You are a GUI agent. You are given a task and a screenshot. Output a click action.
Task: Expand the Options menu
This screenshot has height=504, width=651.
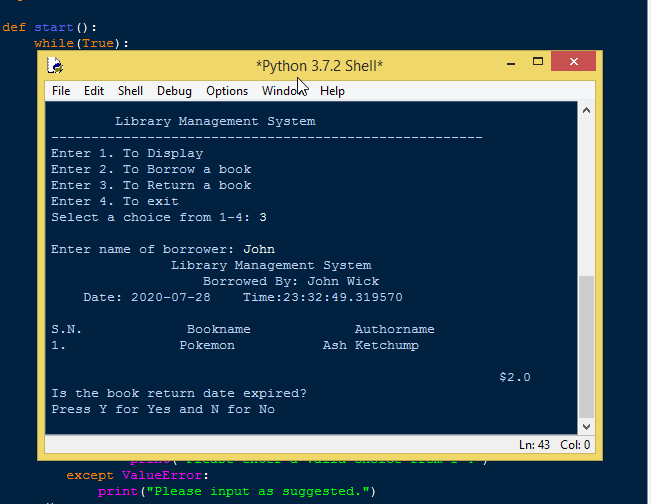227,91
